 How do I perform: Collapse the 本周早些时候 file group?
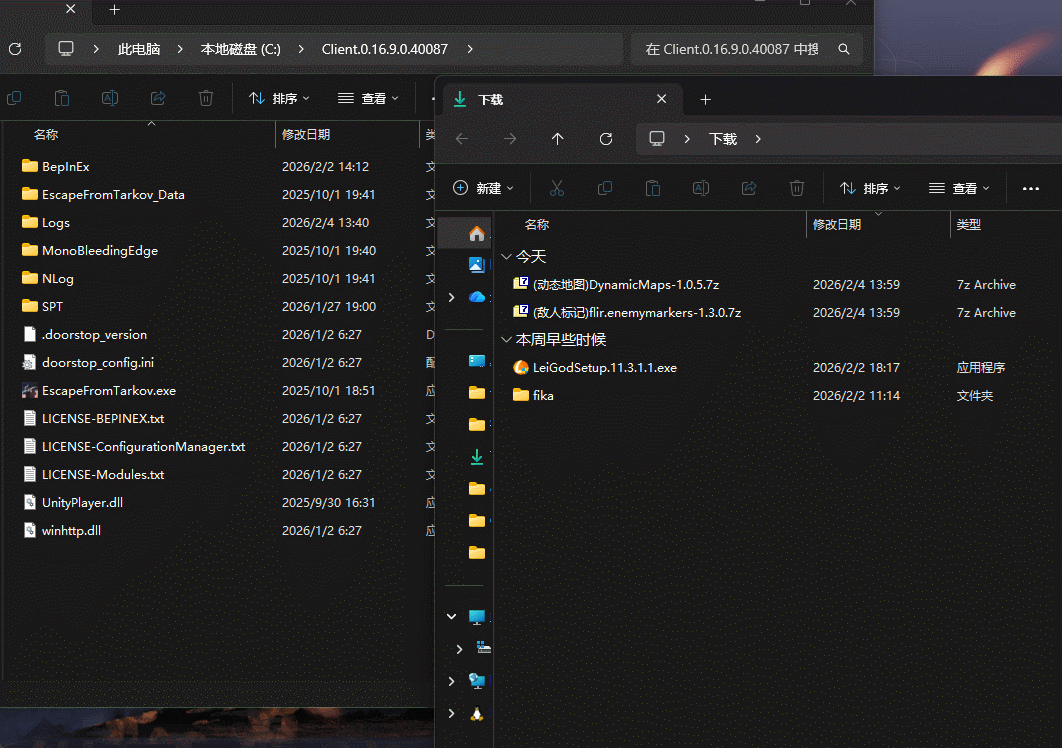tap(506, 340)
